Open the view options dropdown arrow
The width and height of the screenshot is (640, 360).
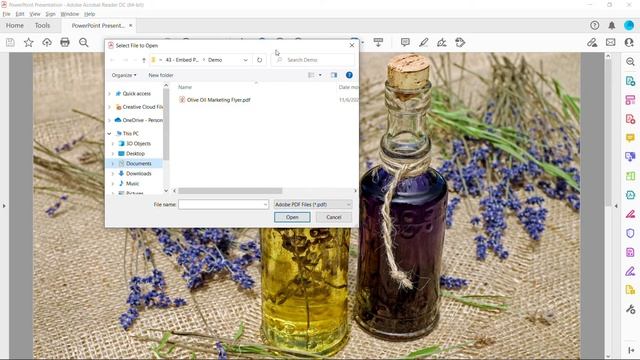click(320, 75)
